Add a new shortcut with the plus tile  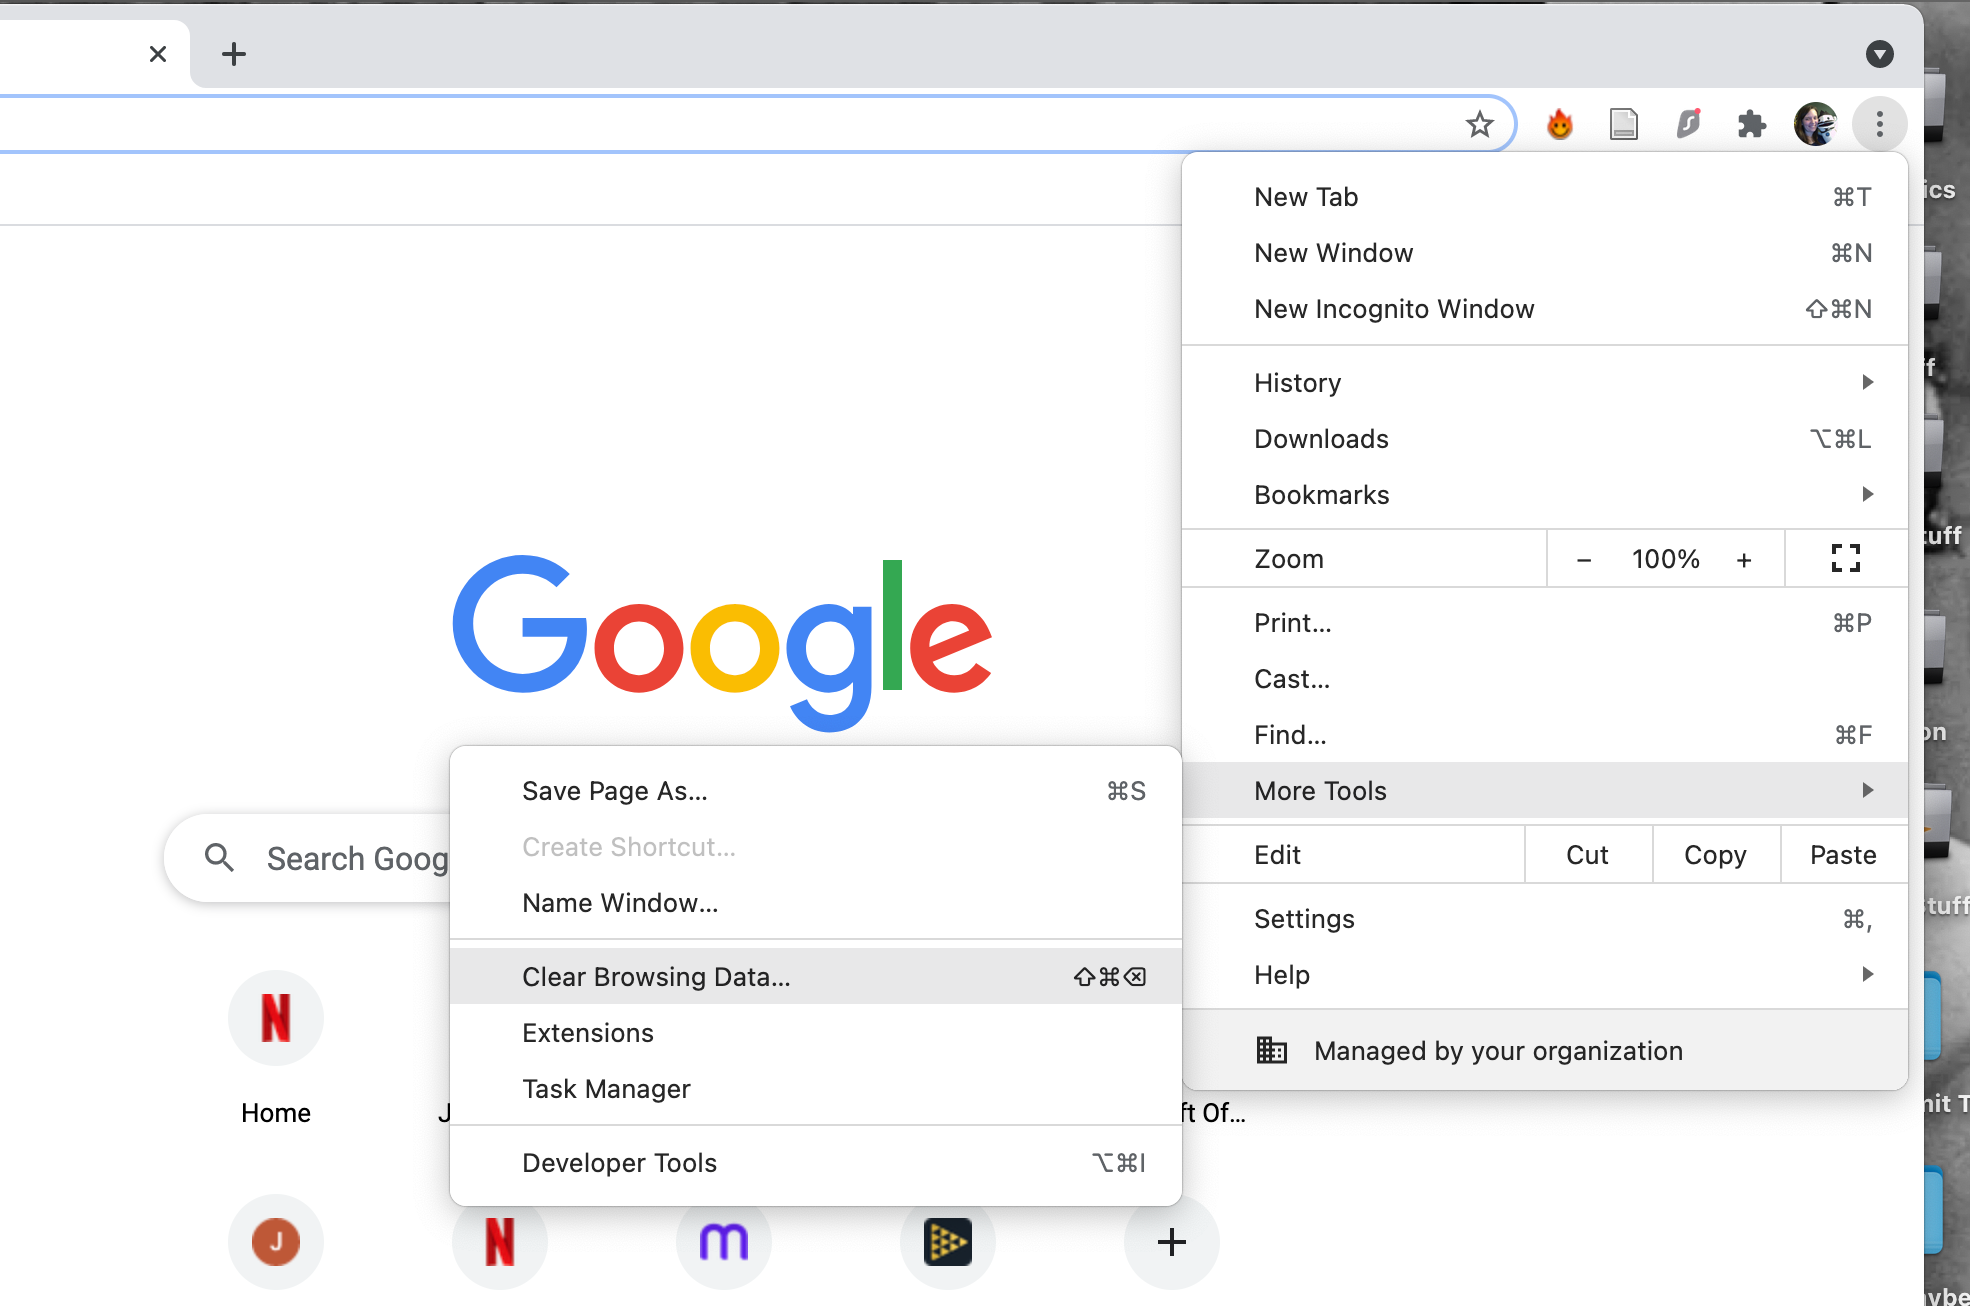coord(1171,1241)
